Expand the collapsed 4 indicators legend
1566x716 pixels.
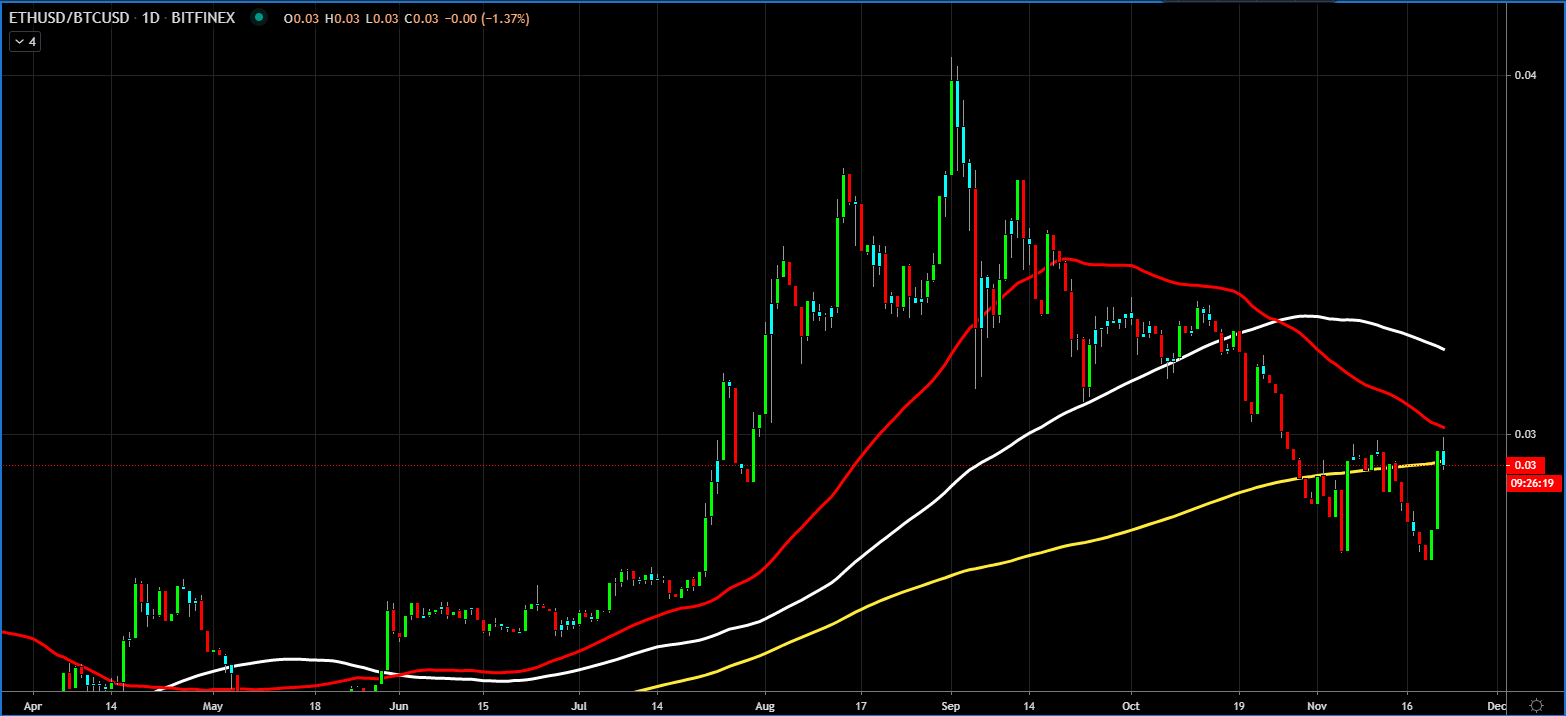point(25,42)
